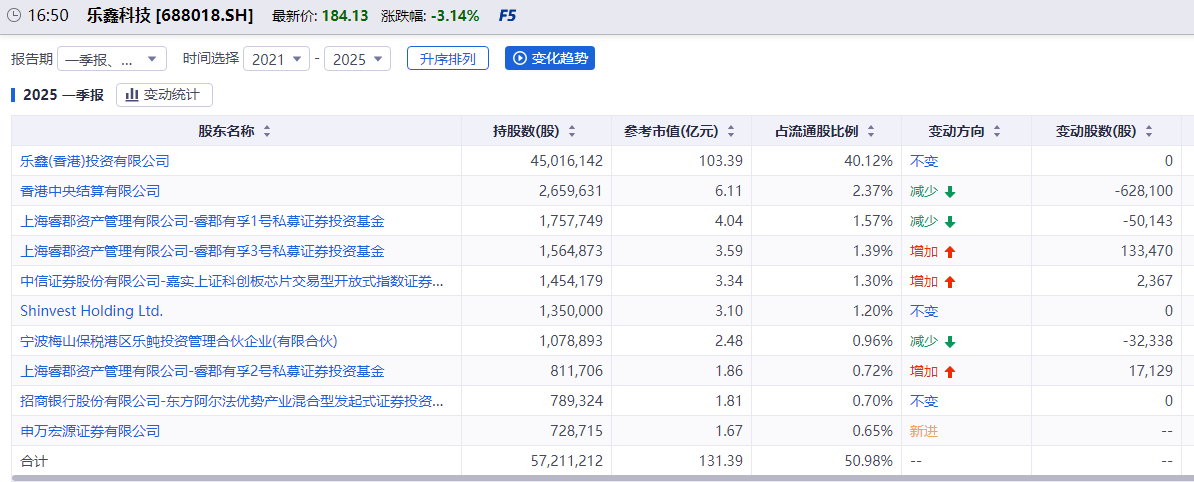
Task: Click green 减少 arrow for 宁波梅山 row
Action: point(950,342)
